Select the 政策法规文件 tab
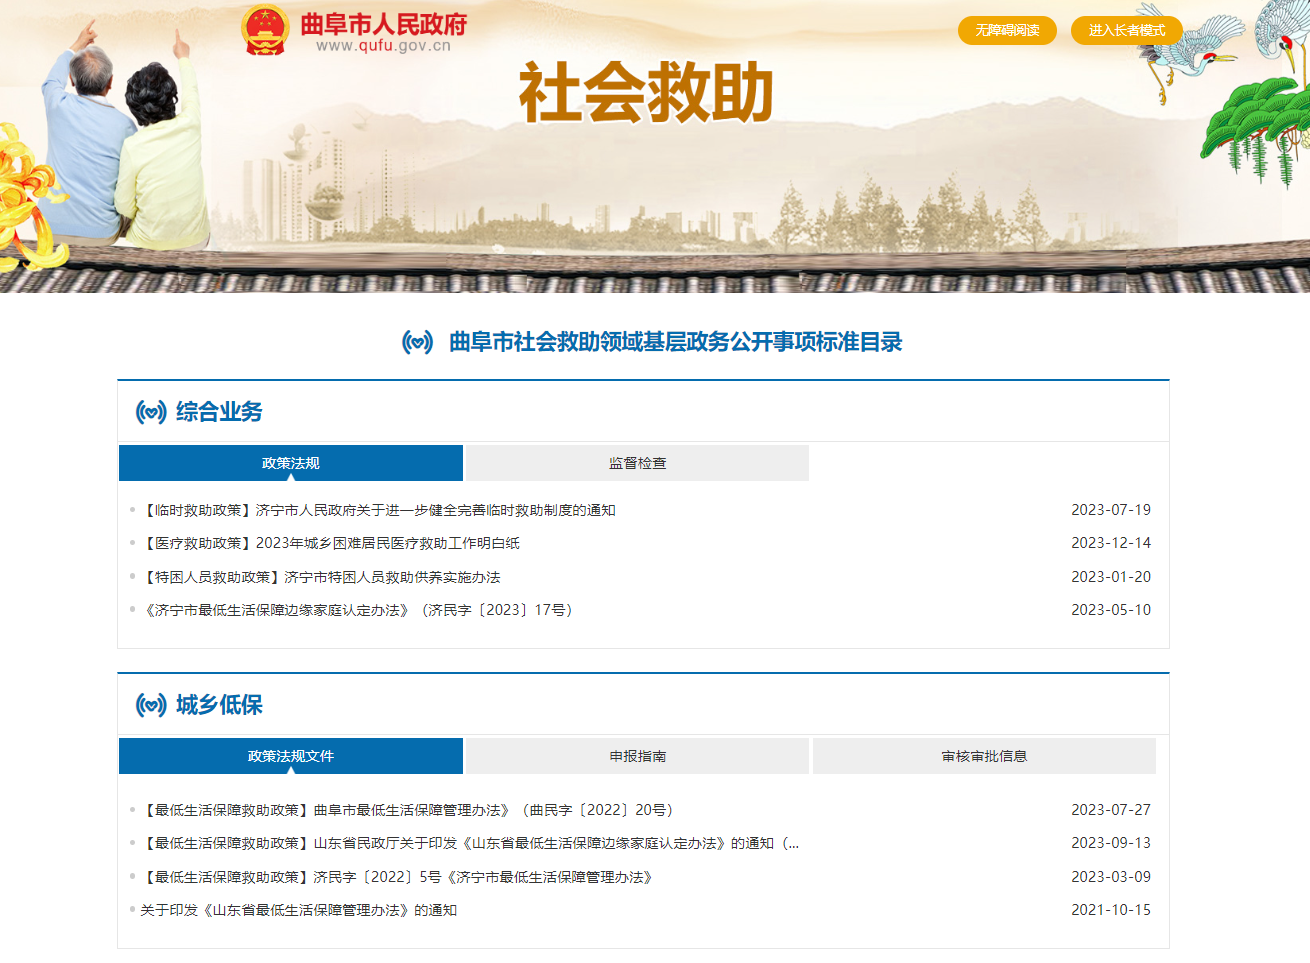Image resolution: width=1310 pixels, height=963 pixels. pos(291,756)
